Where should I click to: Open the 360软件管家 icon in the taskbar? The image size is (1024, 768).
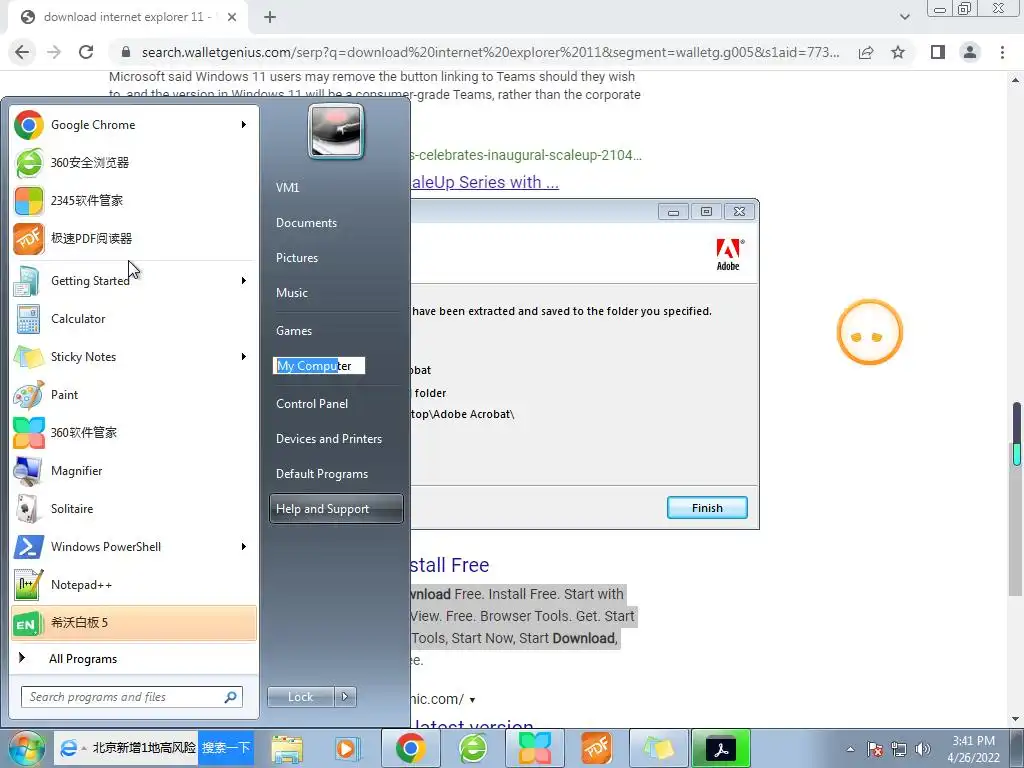point(535,748)
